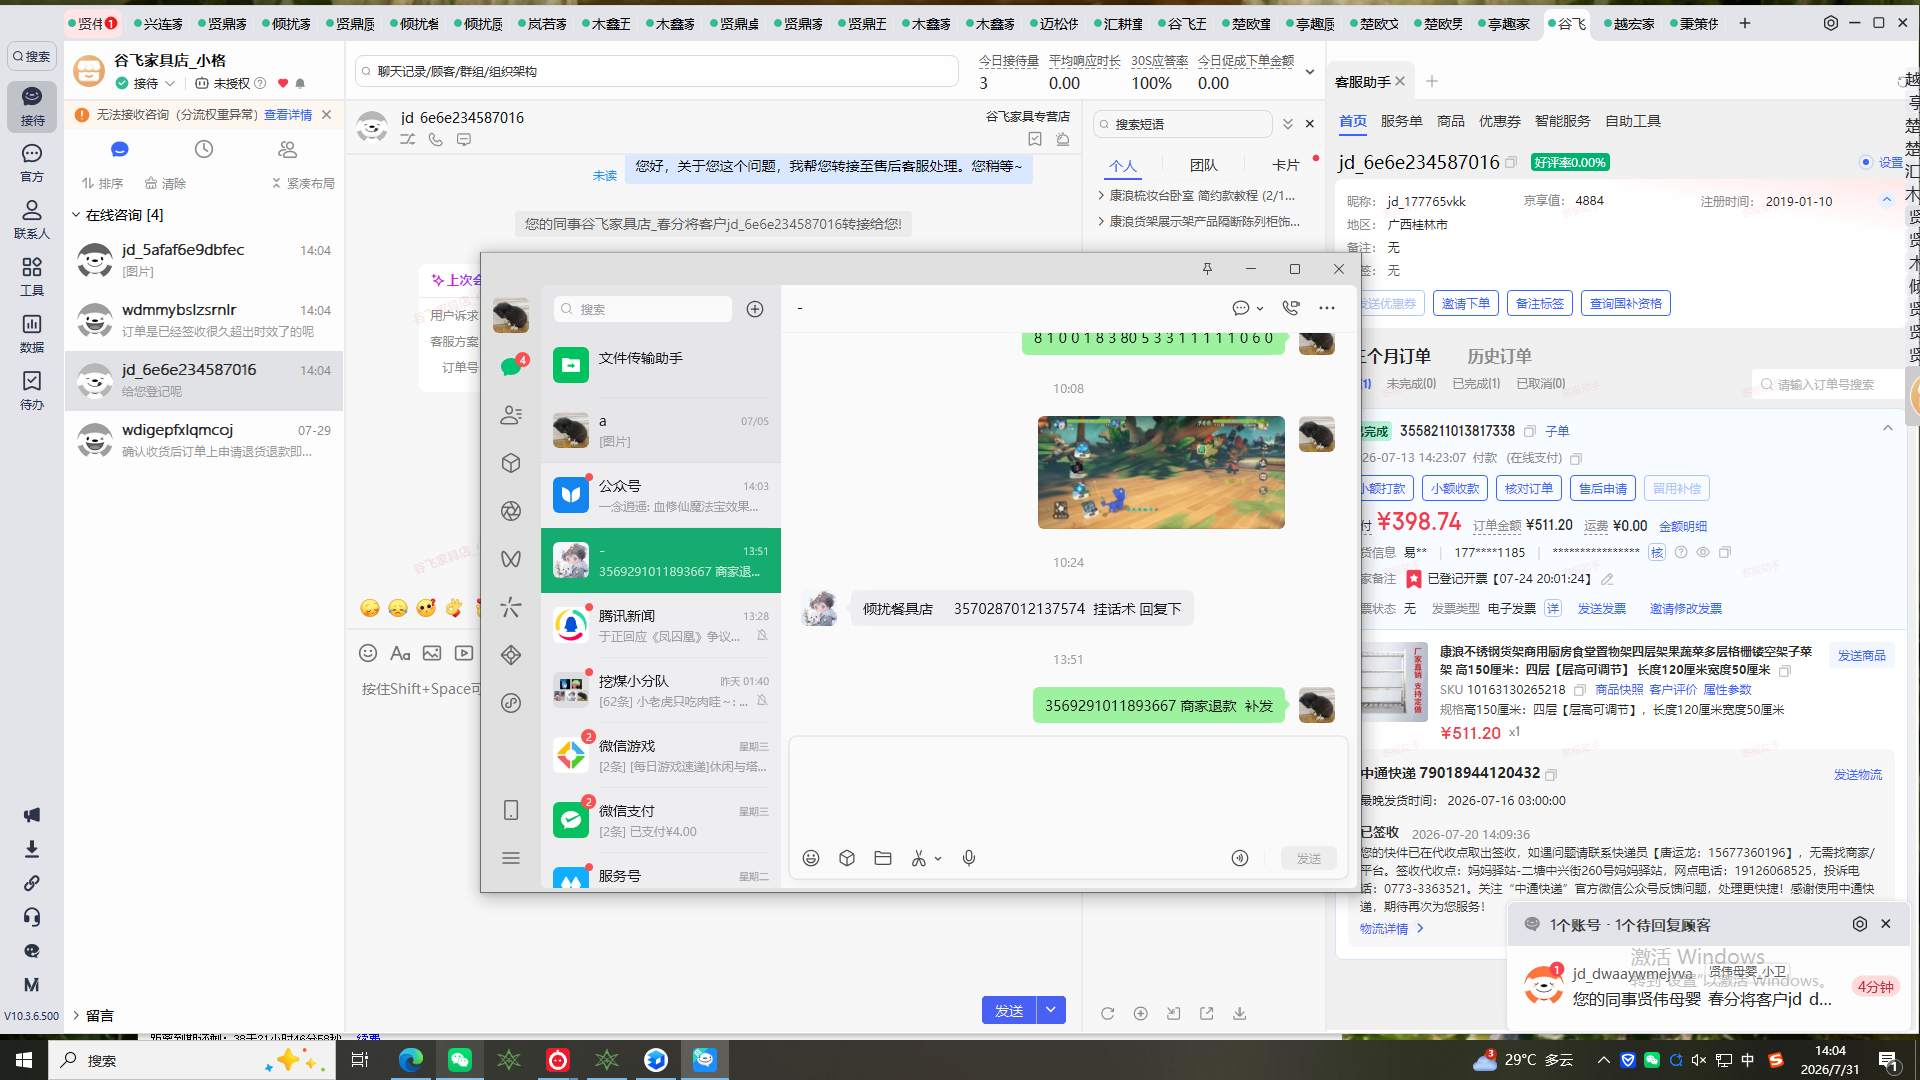Open the 查看详情 link in the warning banner
Viewport: 1920px width, 1080px height.
point(288,115)
